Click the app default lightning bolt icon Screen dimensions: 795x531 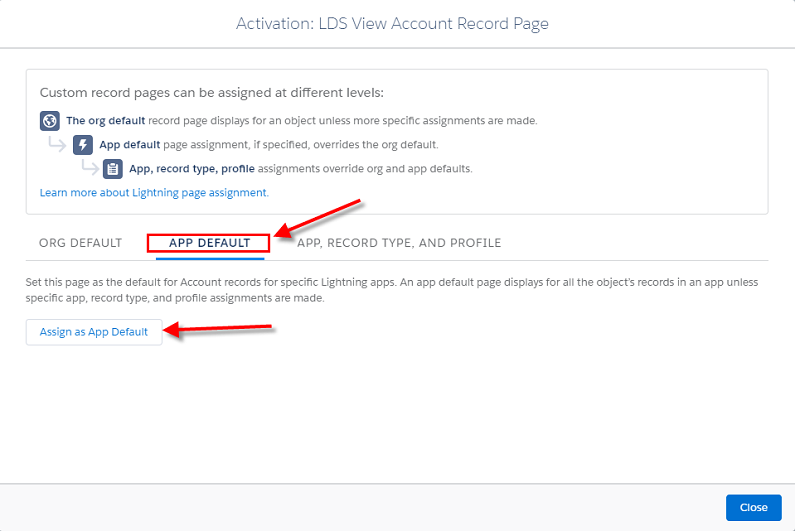(83, 145)
